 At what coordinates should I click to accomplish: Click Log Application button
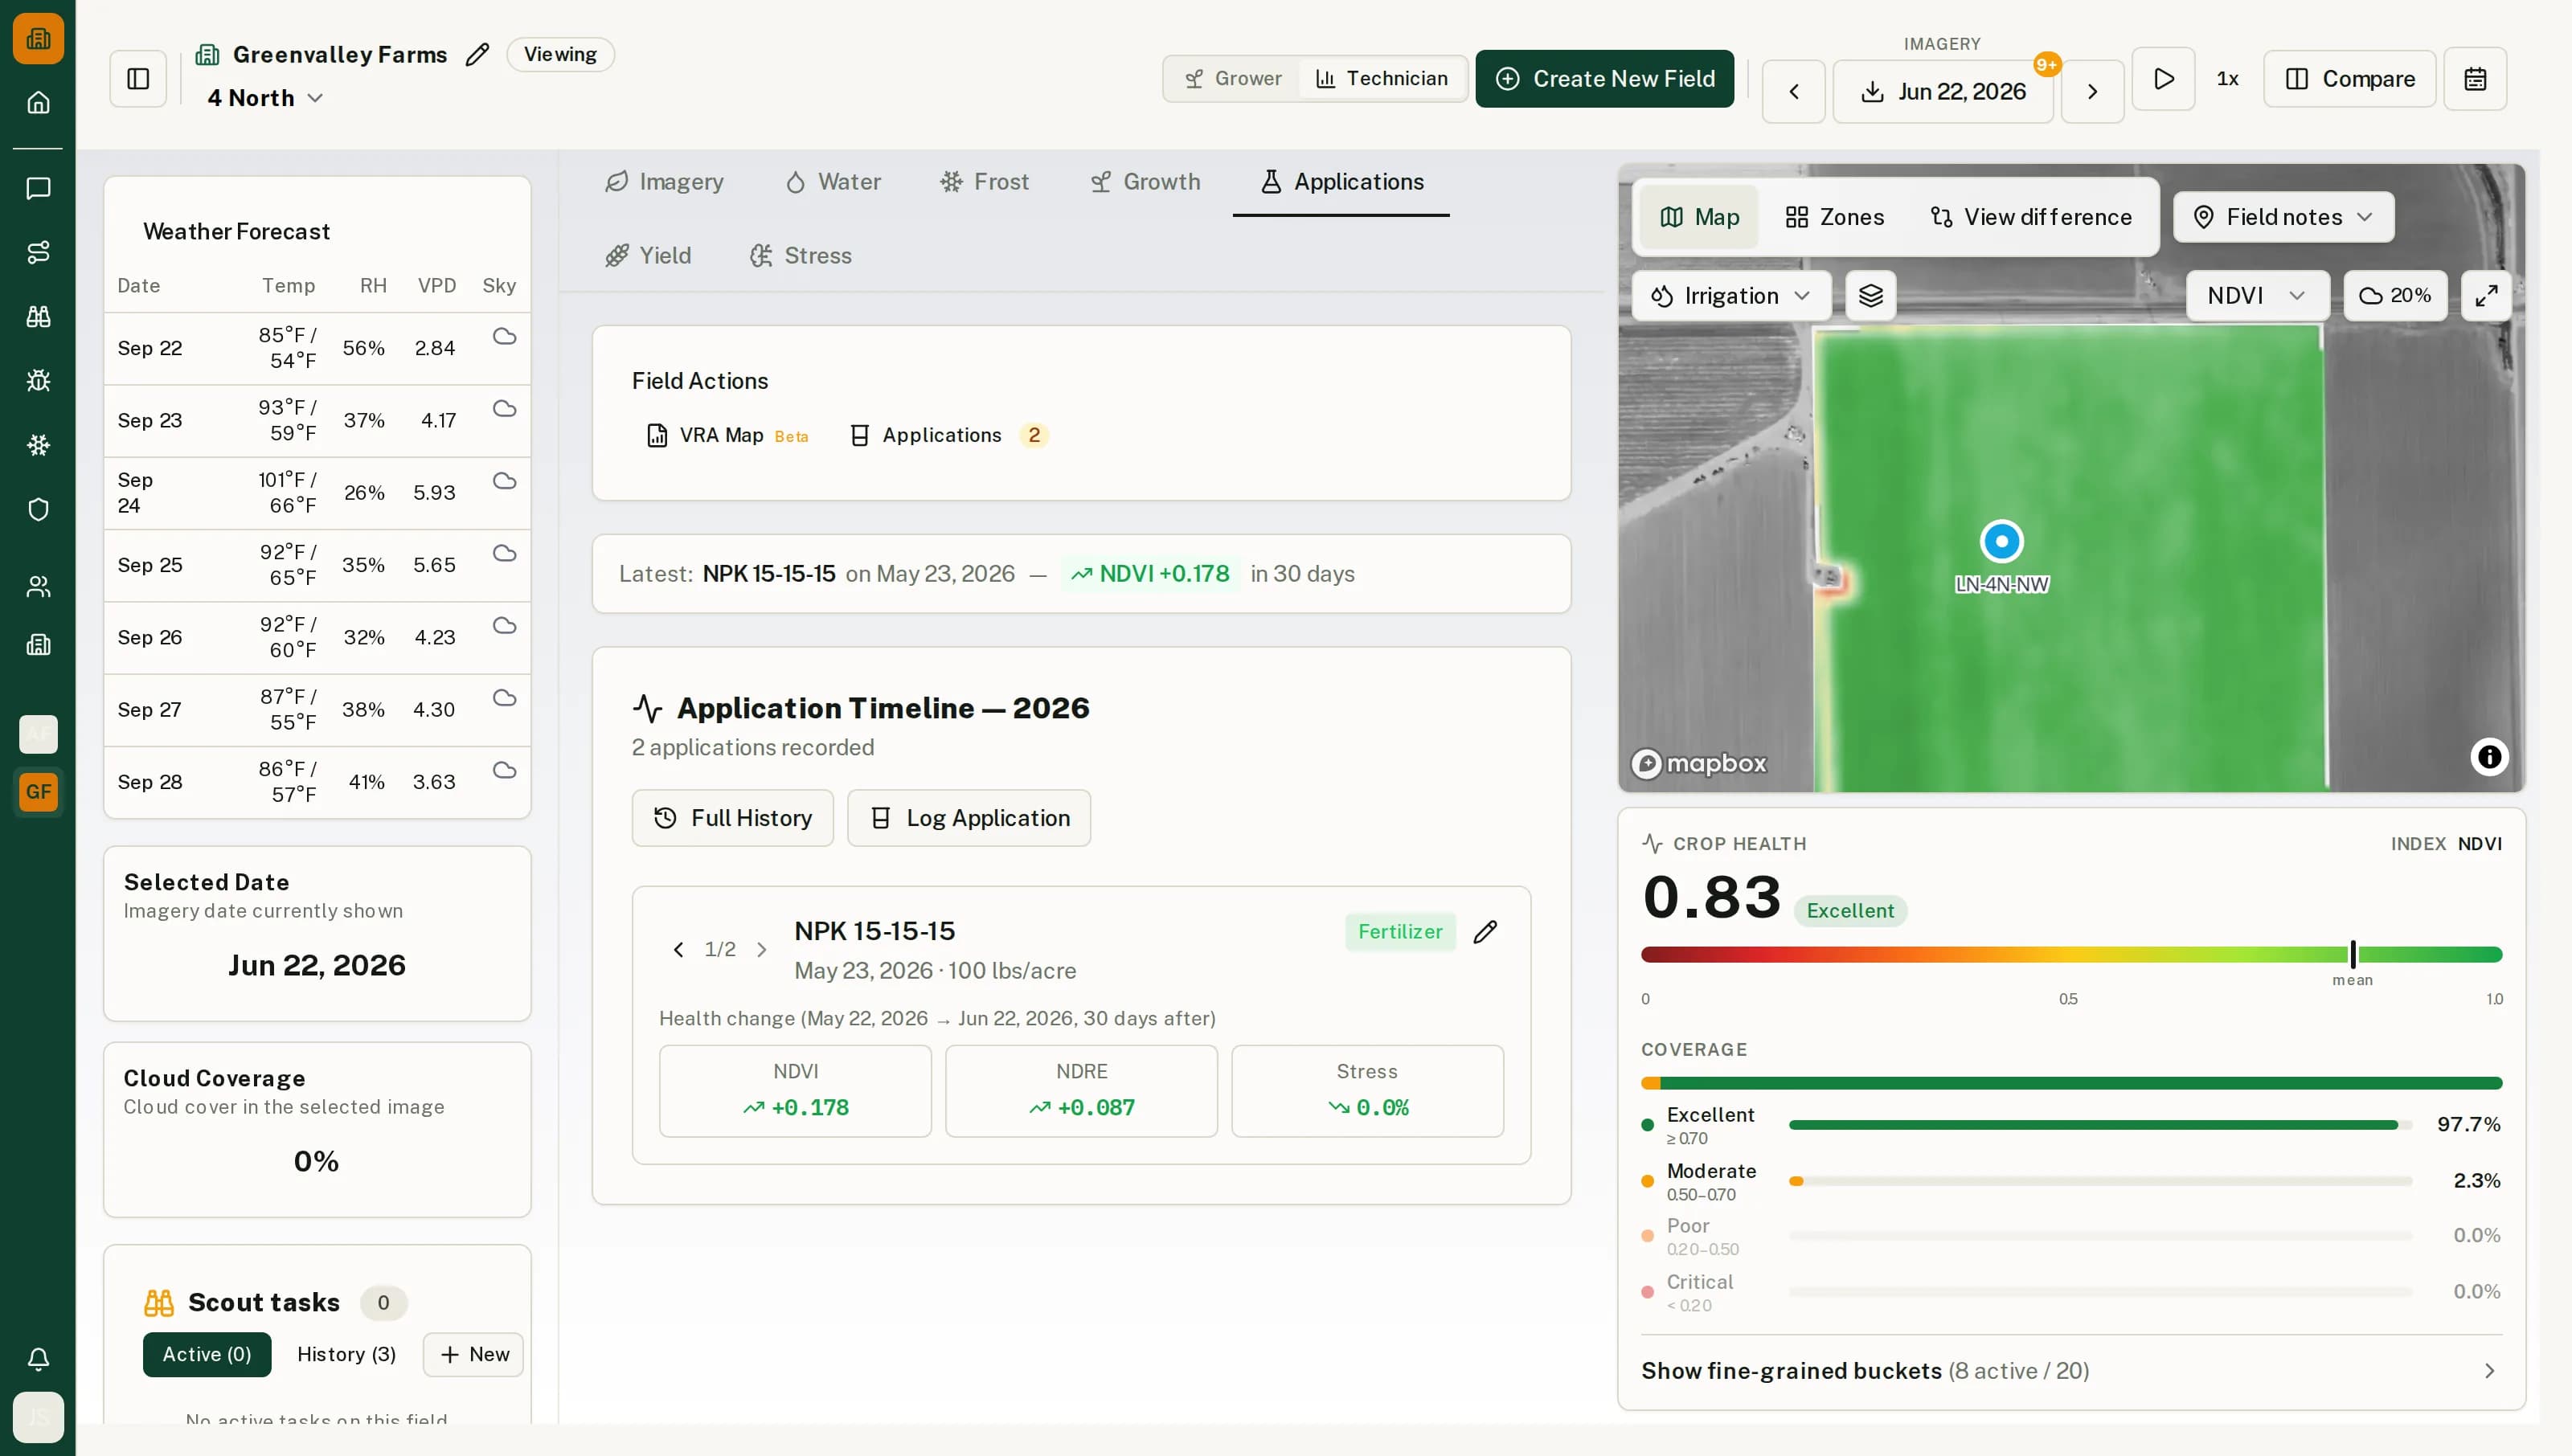click(969, 818)
